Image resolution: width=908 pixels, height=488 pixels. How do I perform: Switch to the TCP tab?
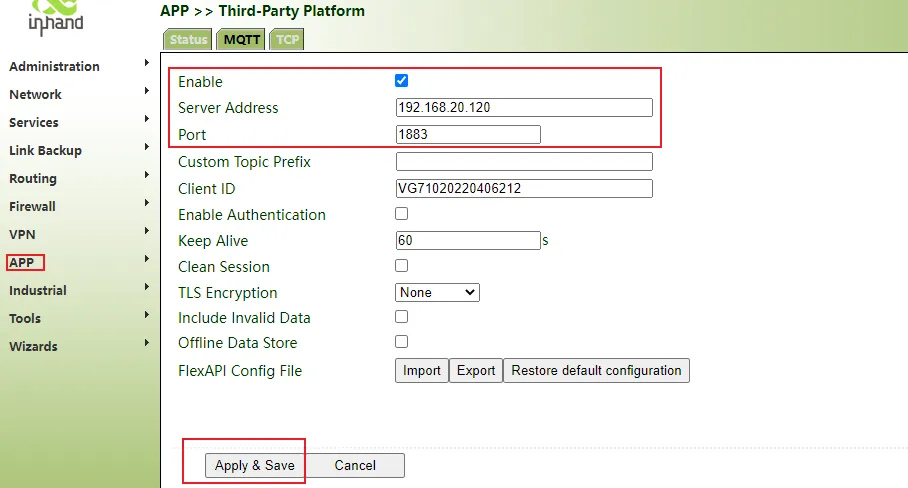[287, 39]
